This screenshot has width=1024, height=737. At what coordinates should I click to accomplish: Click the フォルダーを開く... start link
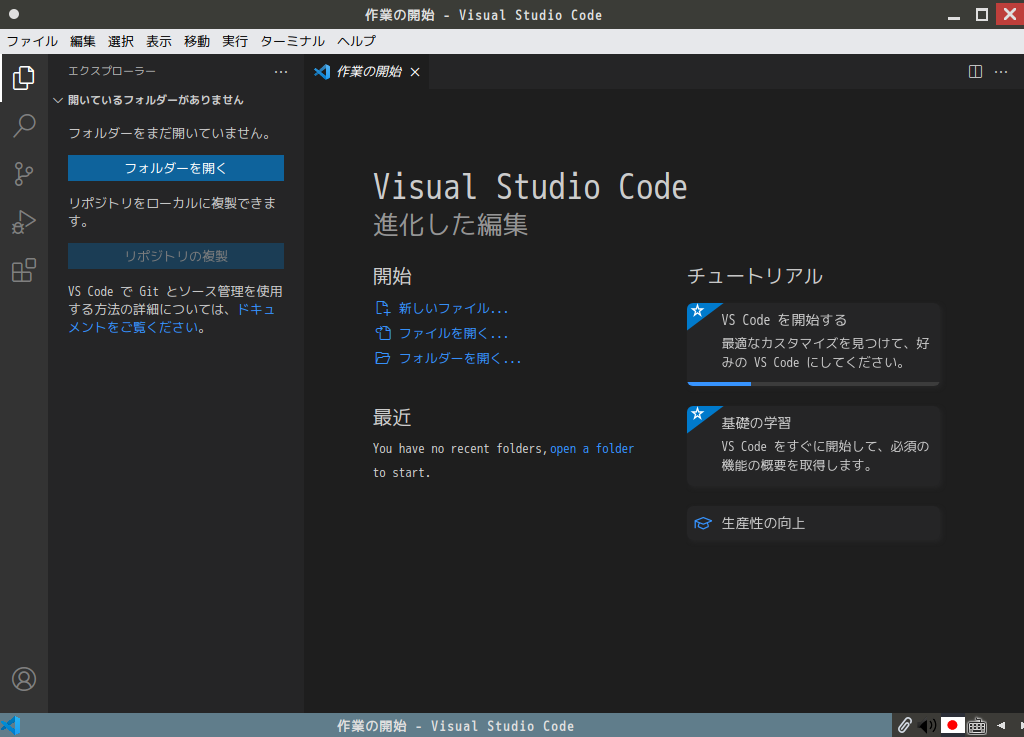point(460,358)
